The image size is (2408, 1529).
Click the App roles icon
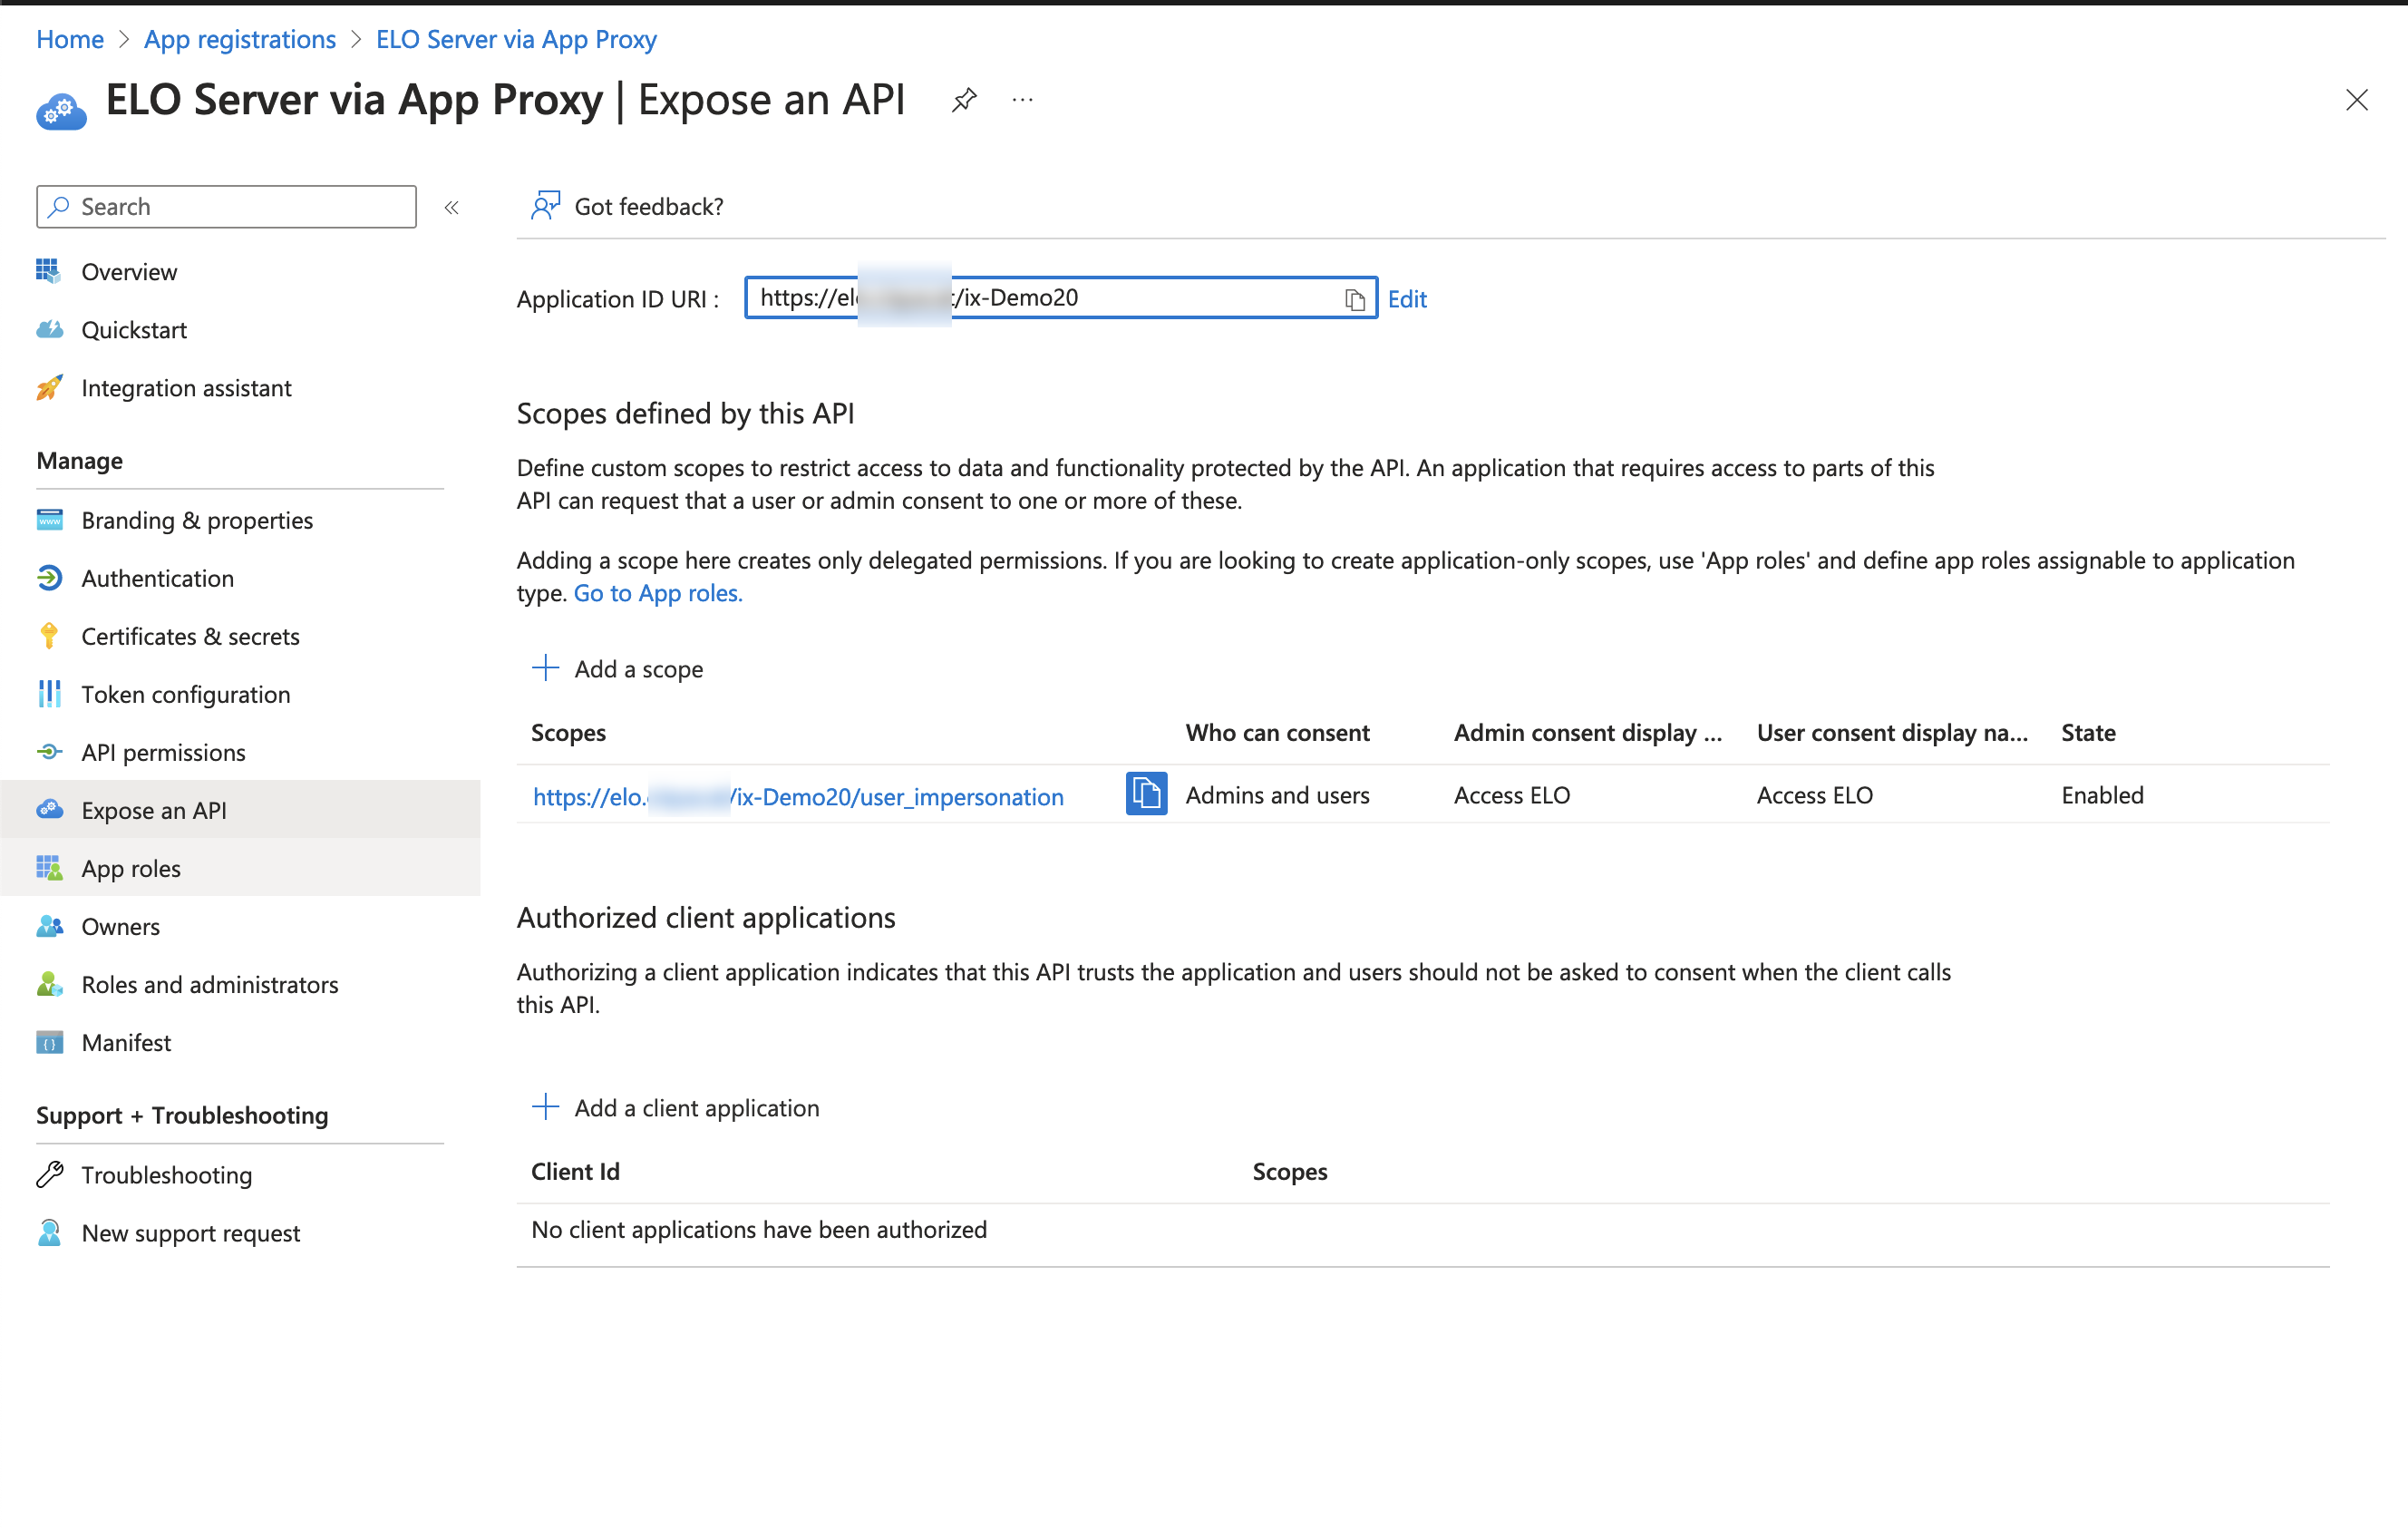click(x=49, y=868)
